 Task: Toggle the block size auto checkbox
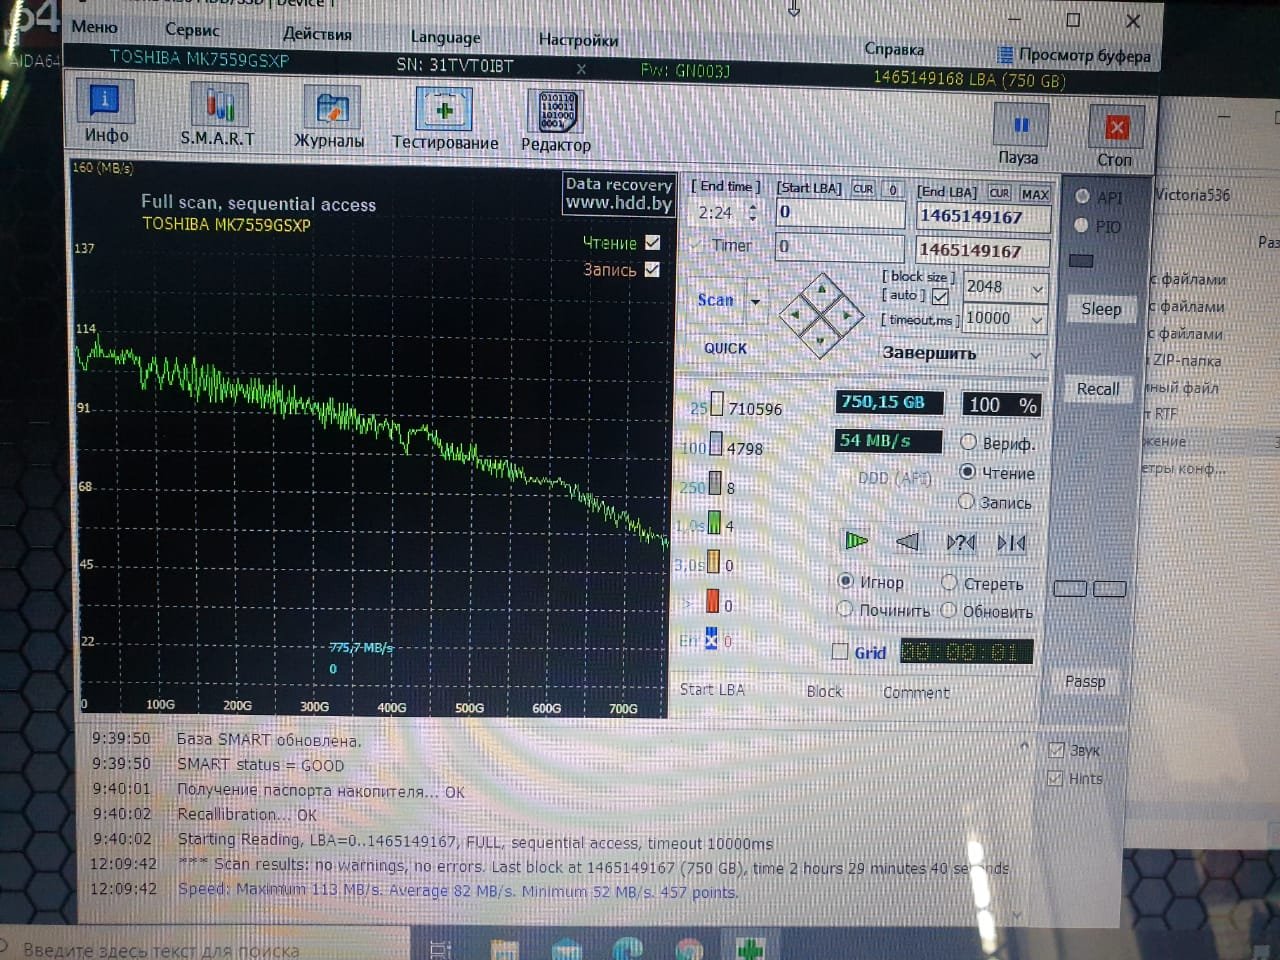tap(940, 296)
